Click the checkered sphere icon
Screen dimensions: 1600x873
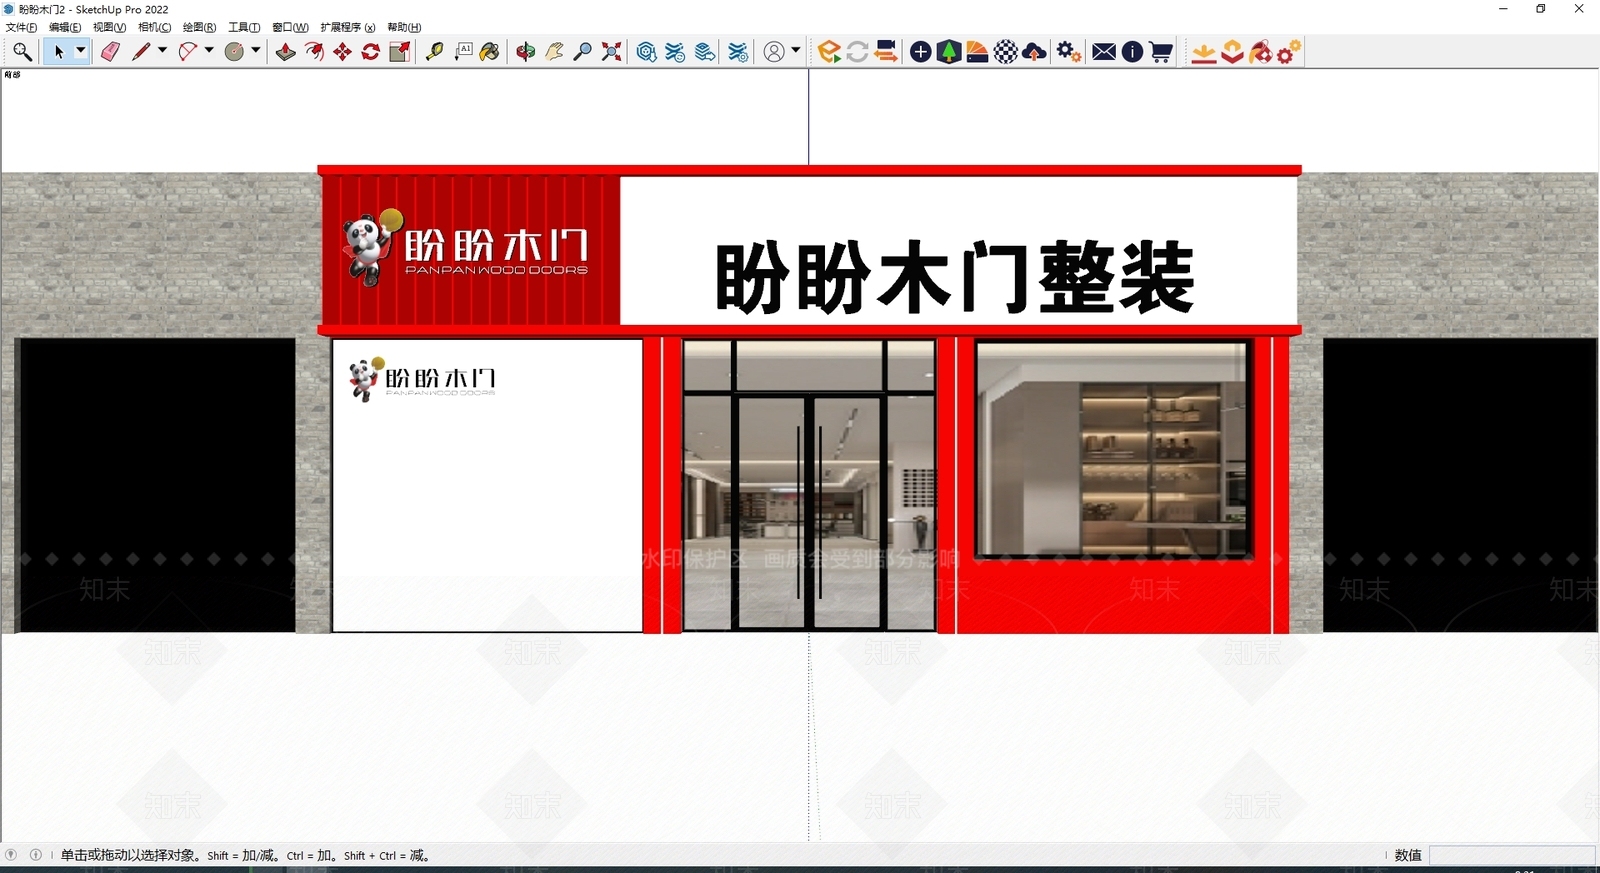(1006, 52)
